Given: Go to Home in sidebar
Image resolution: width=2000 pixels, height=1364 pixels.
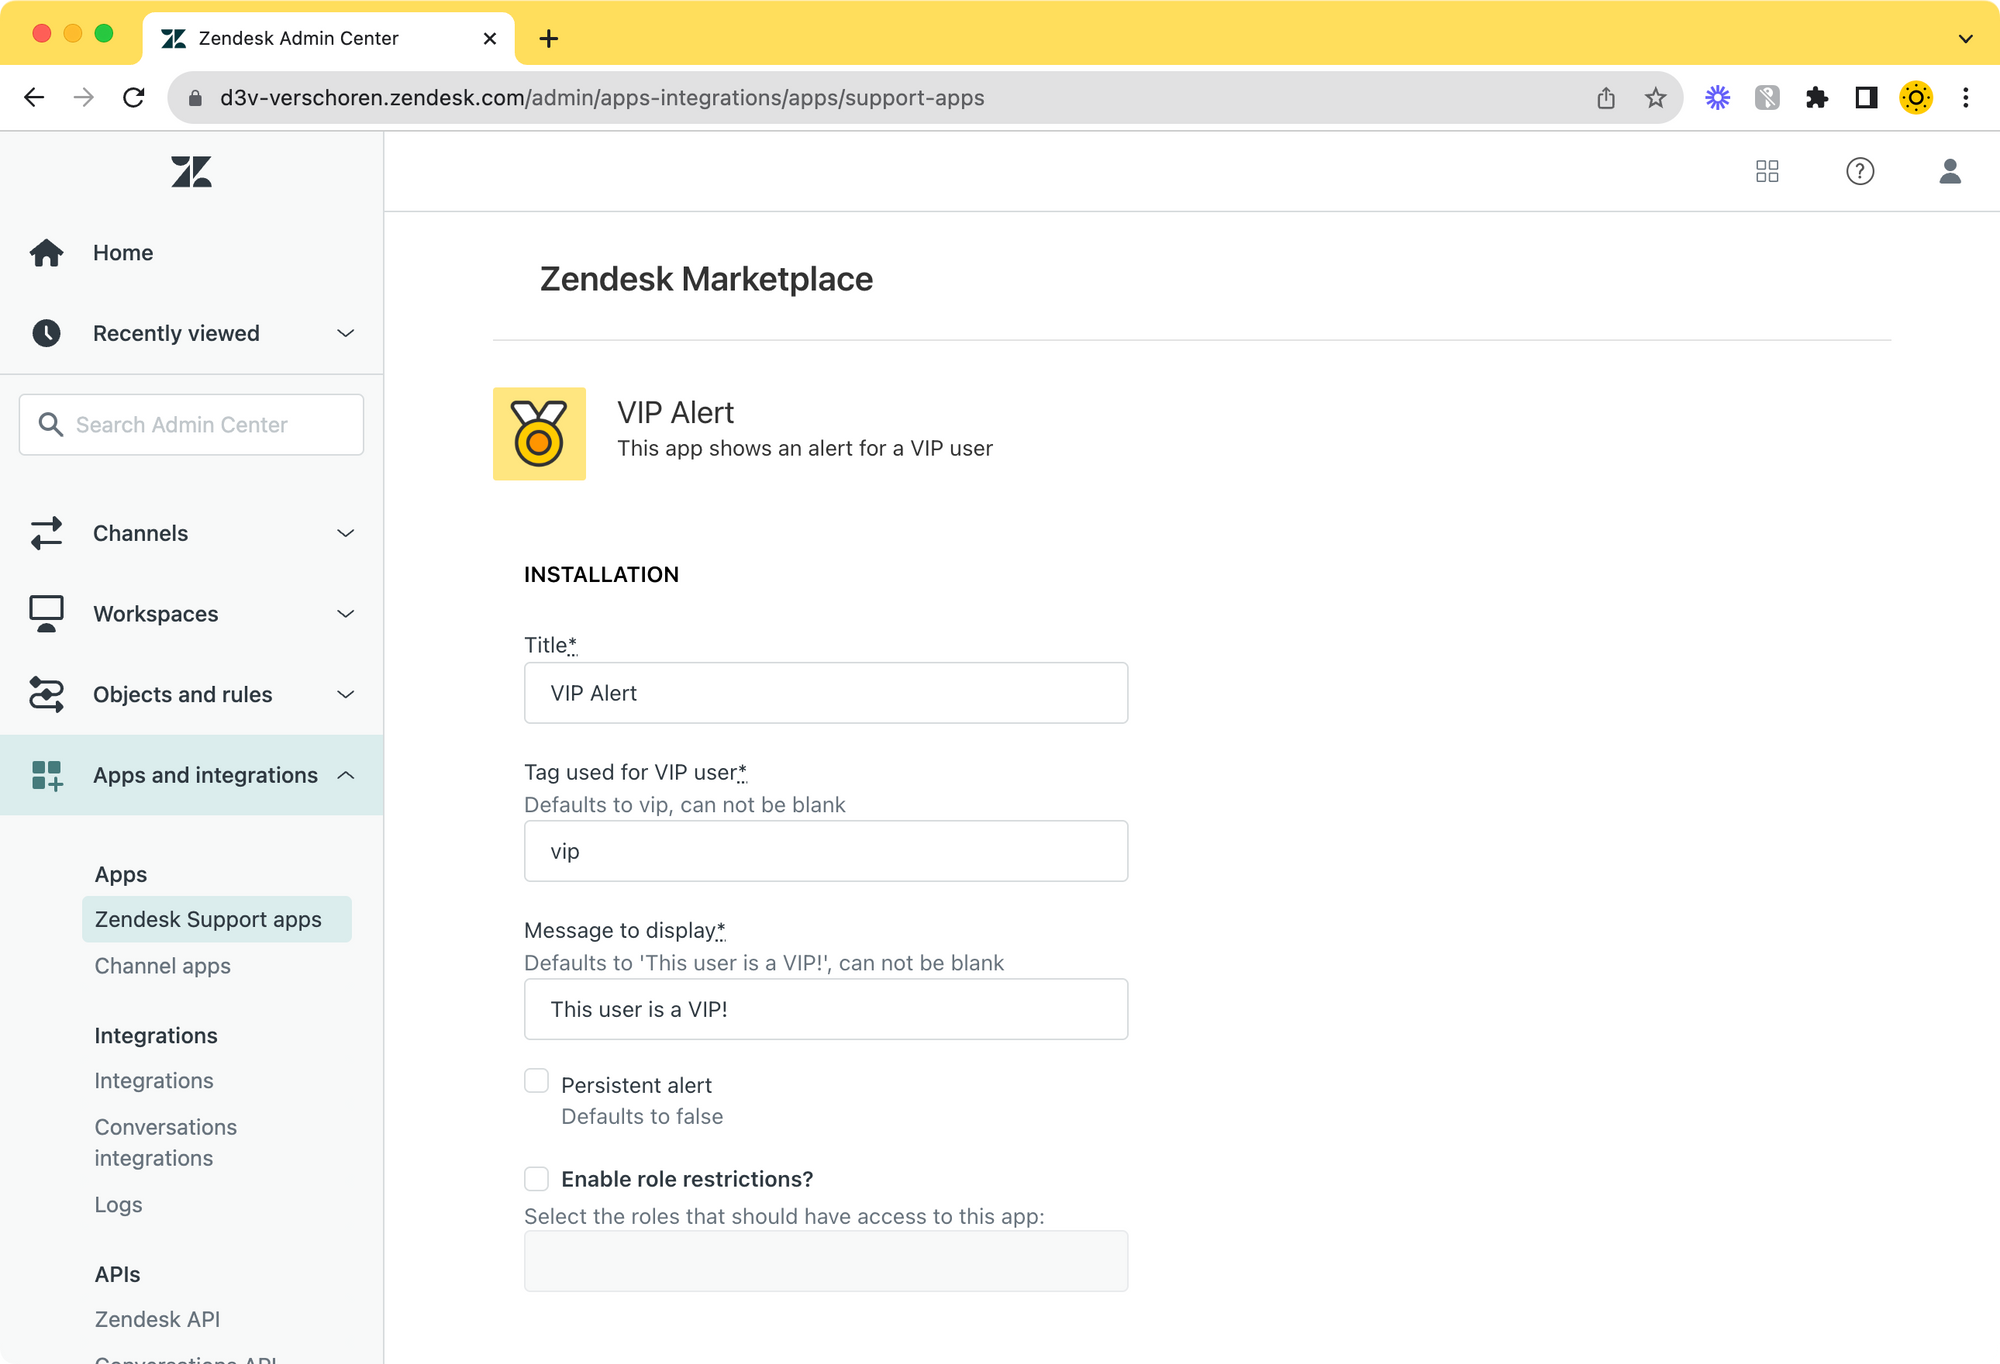Looking at the screenshot, I should (x=123, y=253).
